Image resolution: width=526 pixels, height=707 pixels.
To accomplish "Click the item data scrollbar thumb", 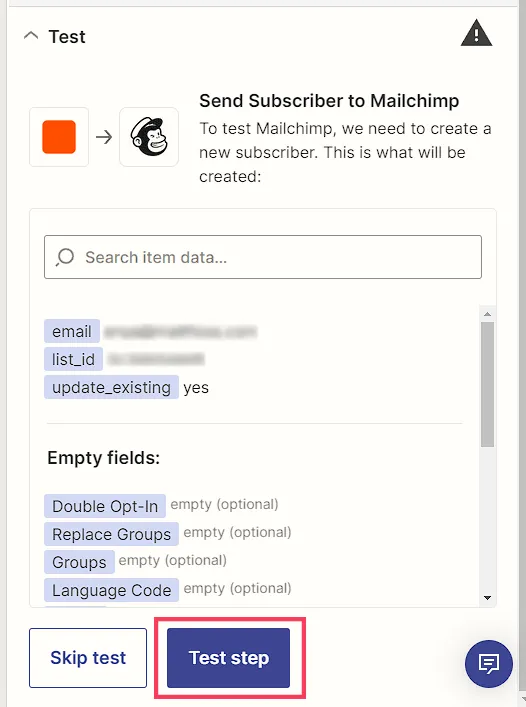I will click(487, 384).
